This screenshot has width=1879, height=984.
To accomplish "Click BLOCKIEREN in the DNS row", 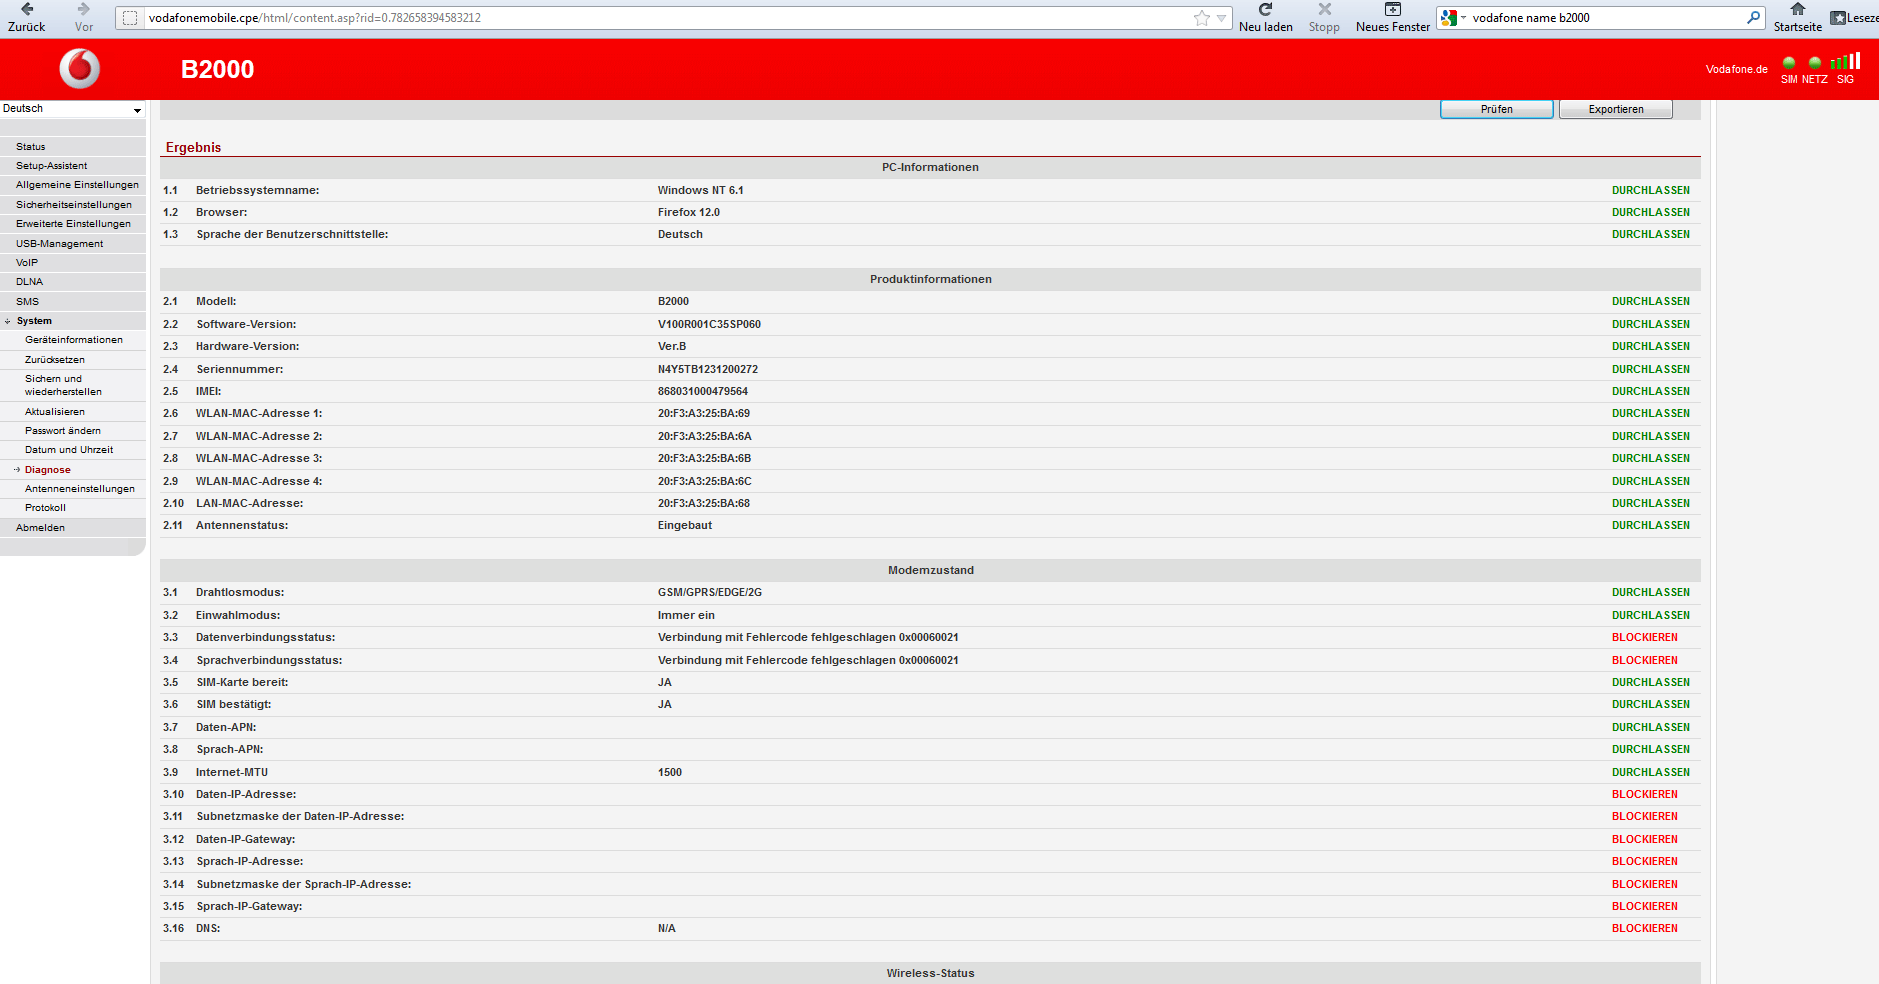I will click(1644, 928).
